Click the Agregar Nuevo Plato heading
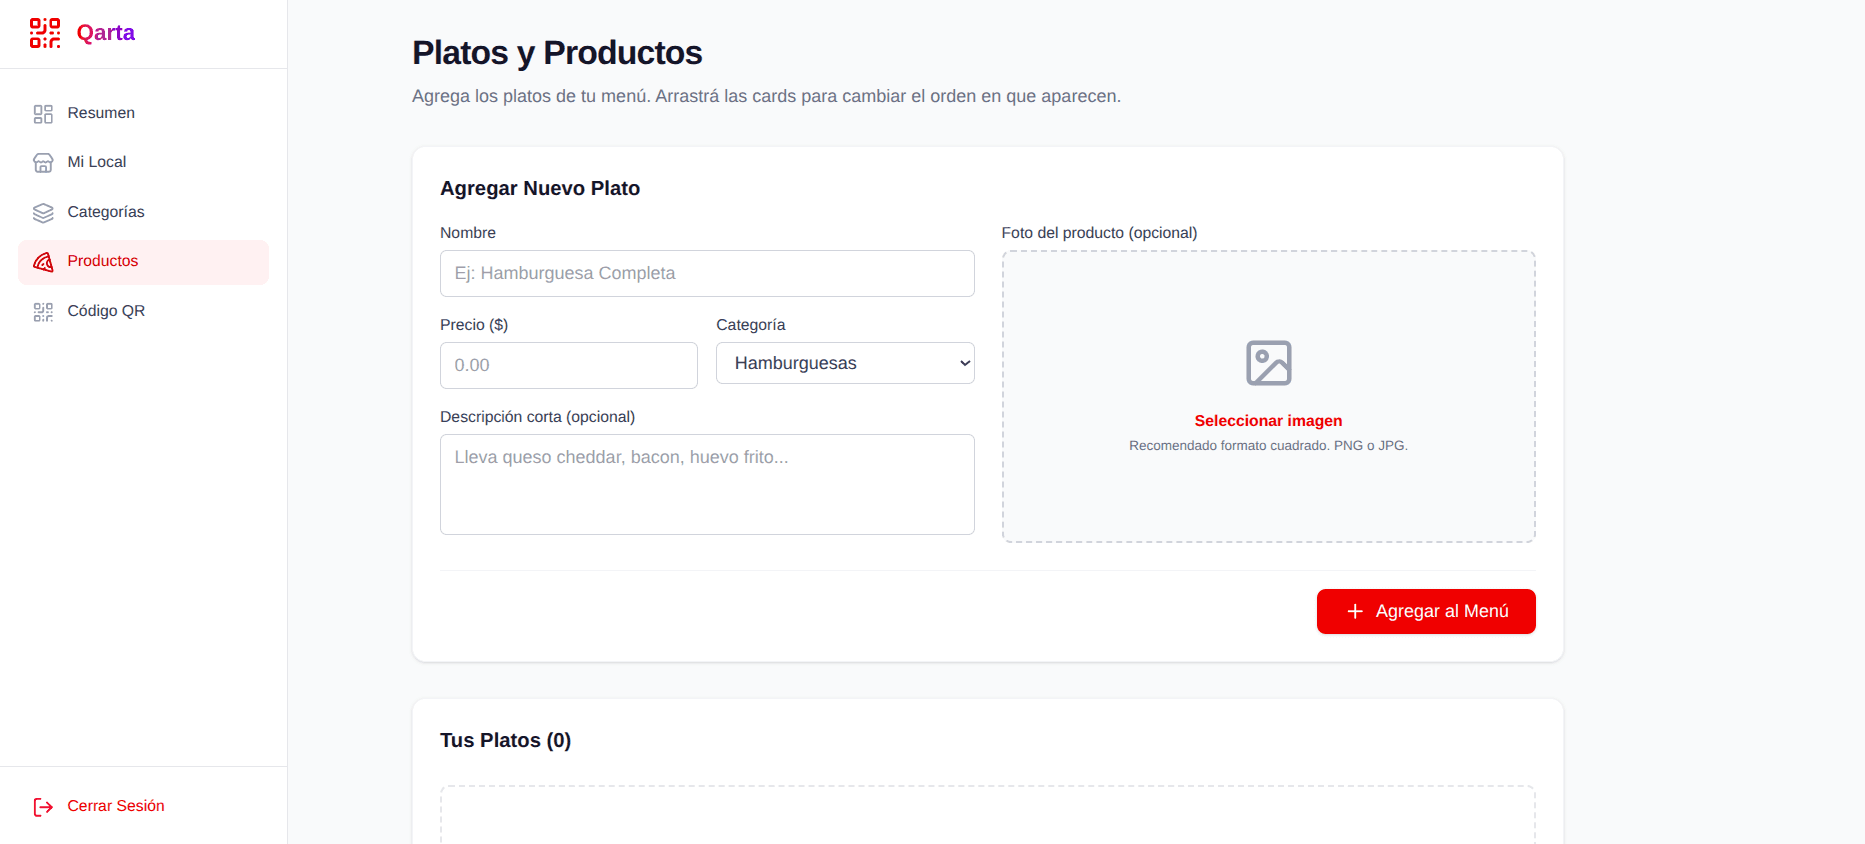The image size is (1865, 844). tap(540, 188)
